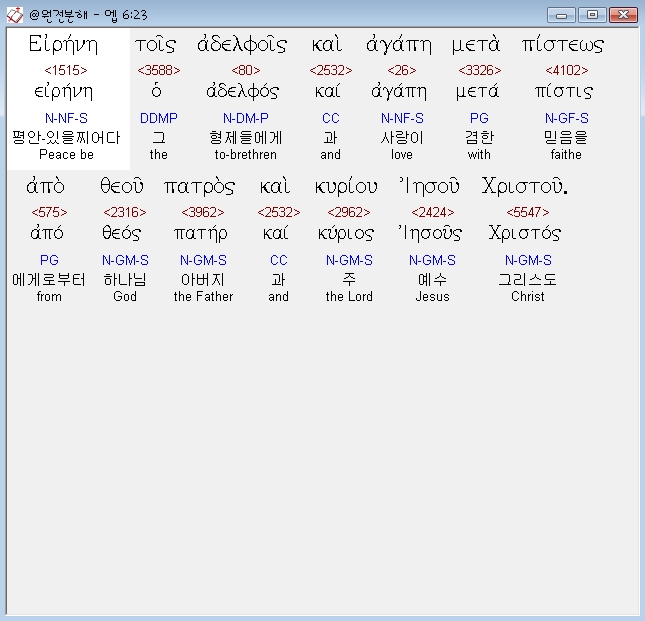Click the parsing code N-DM-P
Image resolution: width=645 pixels, height=621 pixels.
[246, 118]
